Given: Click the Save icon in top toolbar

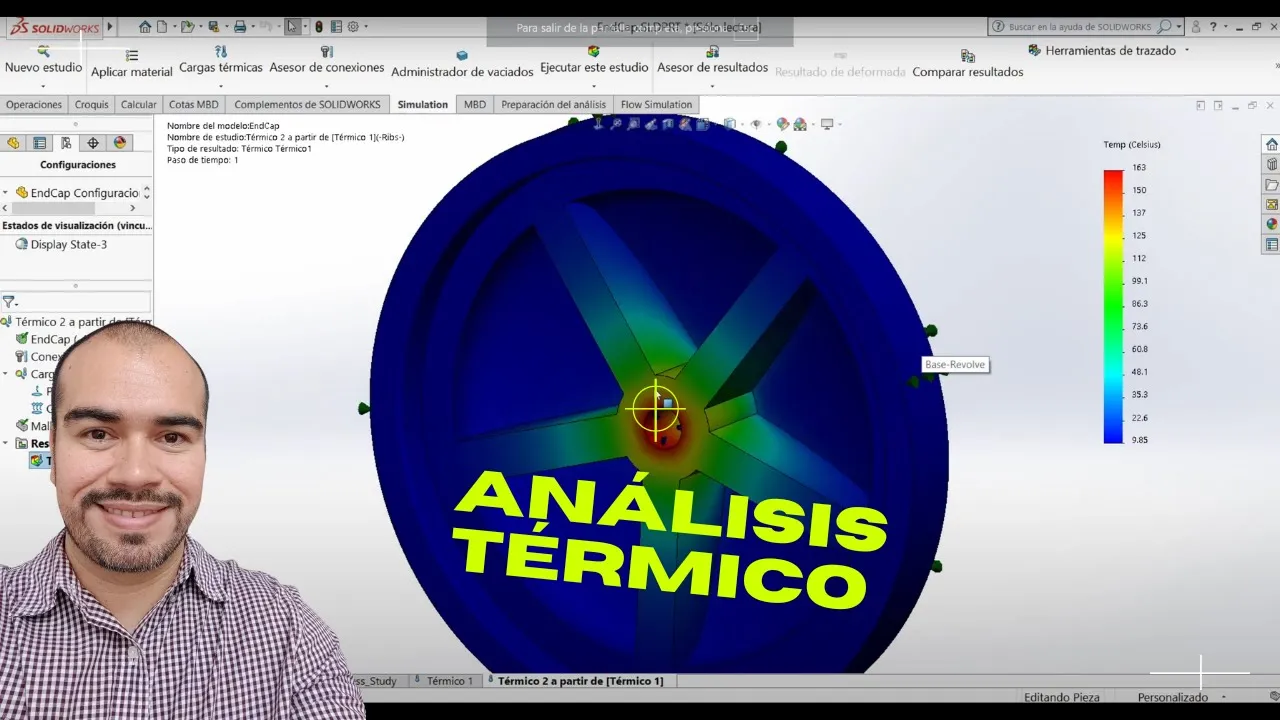Looking at the screenshot, I should [213, 27].
